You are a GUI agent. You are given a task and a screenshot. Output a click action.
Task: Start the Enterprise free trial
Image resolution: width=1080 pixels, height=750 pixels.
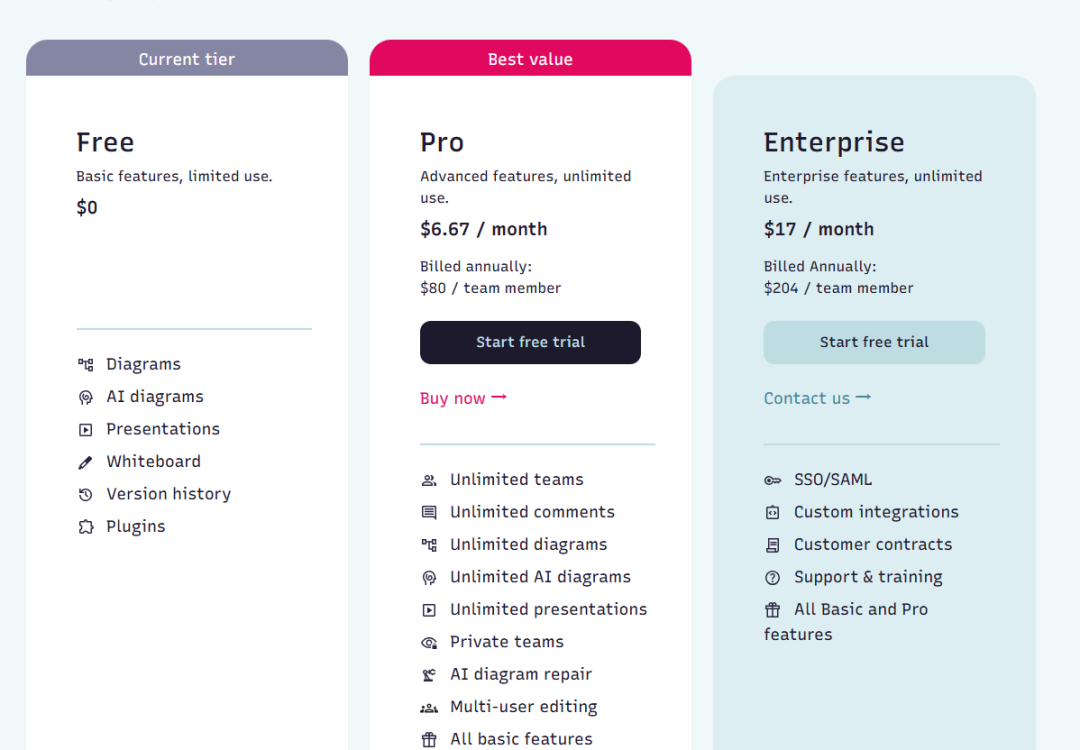coord(874,342)
